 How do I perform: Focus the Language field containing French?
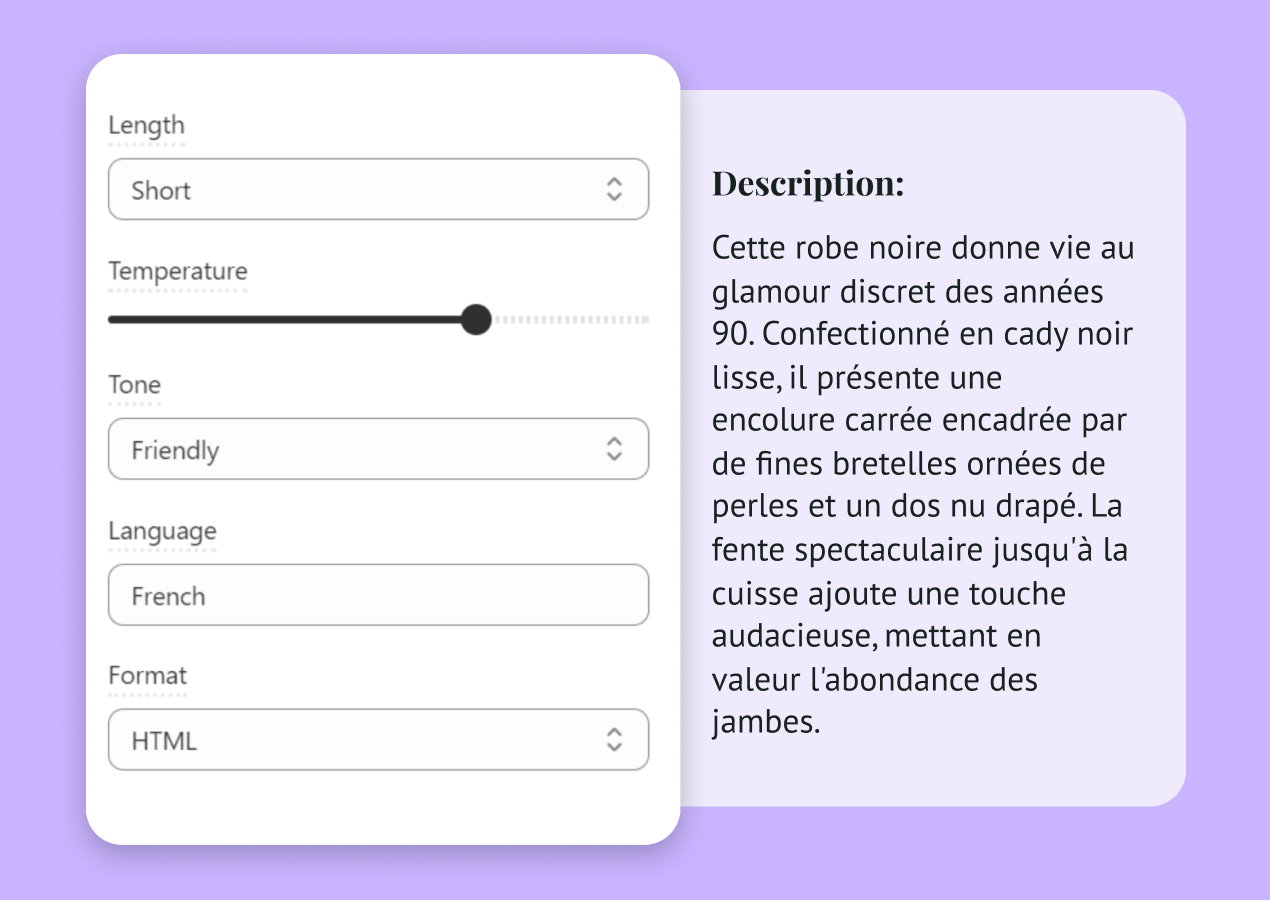[x=378, y=595]
